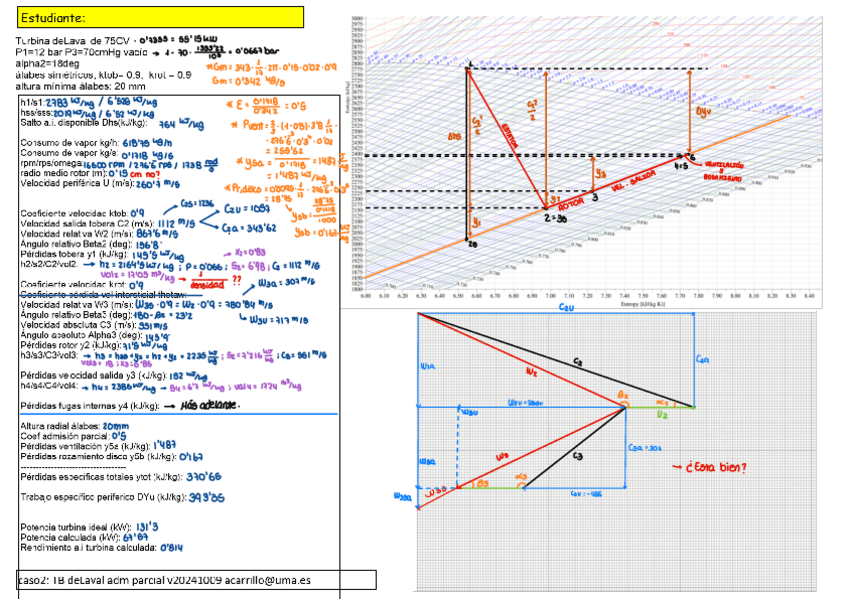
Task: Click 'Ángulo absoluto Alpha3 (deg):' label
Action: [81, 335]
